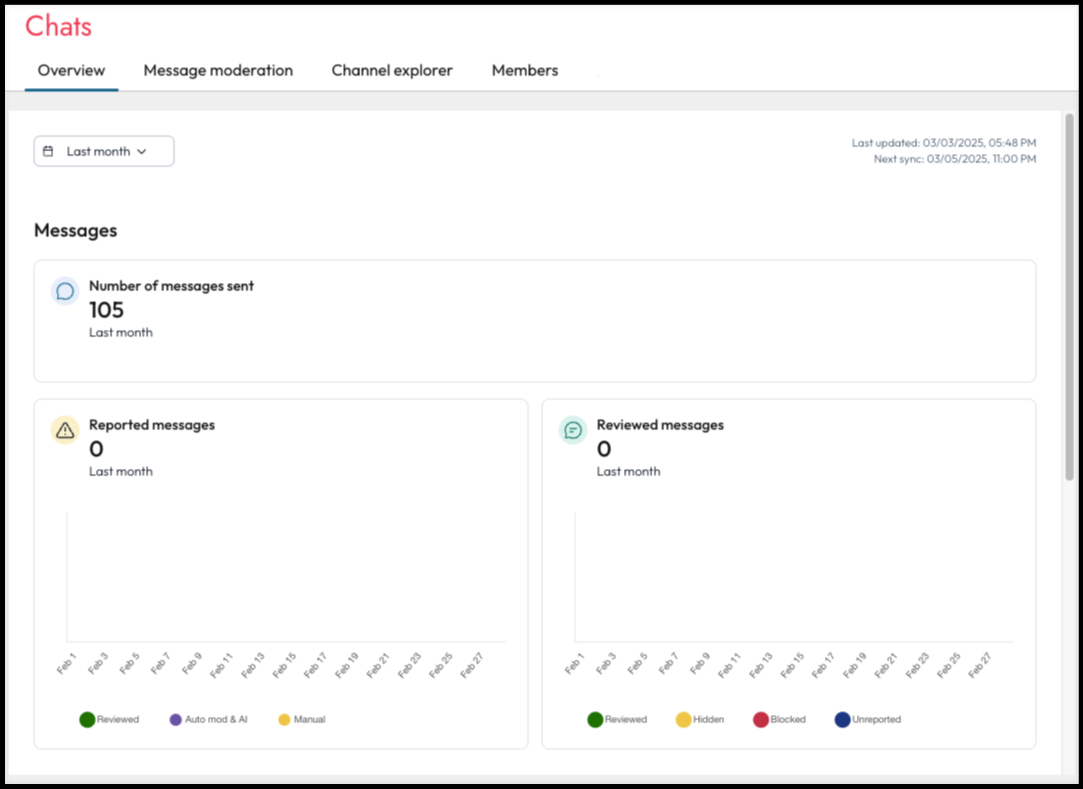Go to the Channel explorer tab

click(392, 70)
